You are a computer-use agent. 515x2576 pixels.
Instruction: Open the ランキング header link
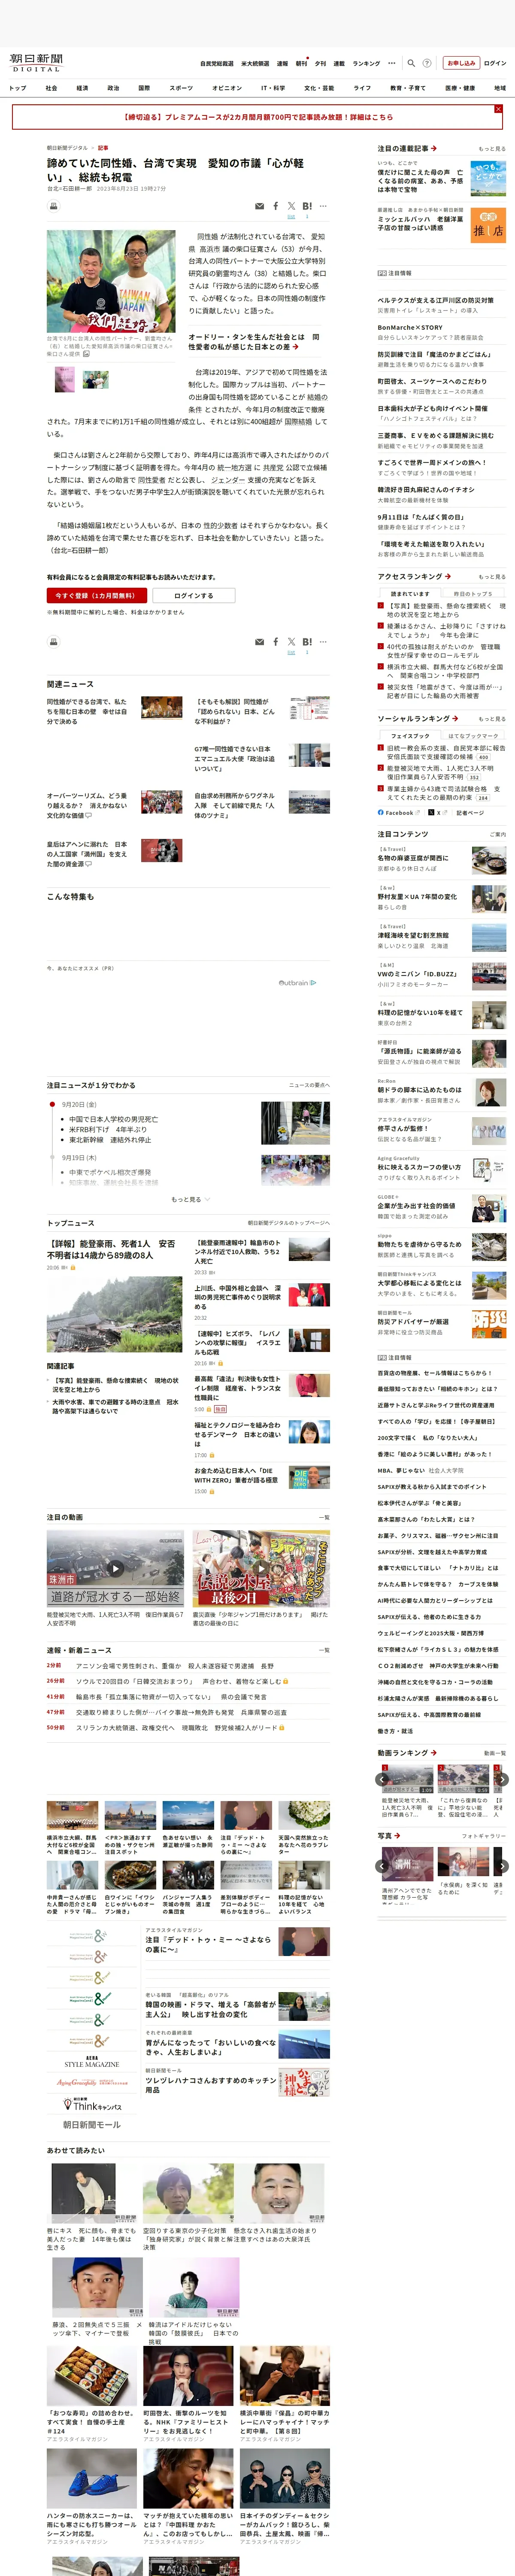point(366,63)
